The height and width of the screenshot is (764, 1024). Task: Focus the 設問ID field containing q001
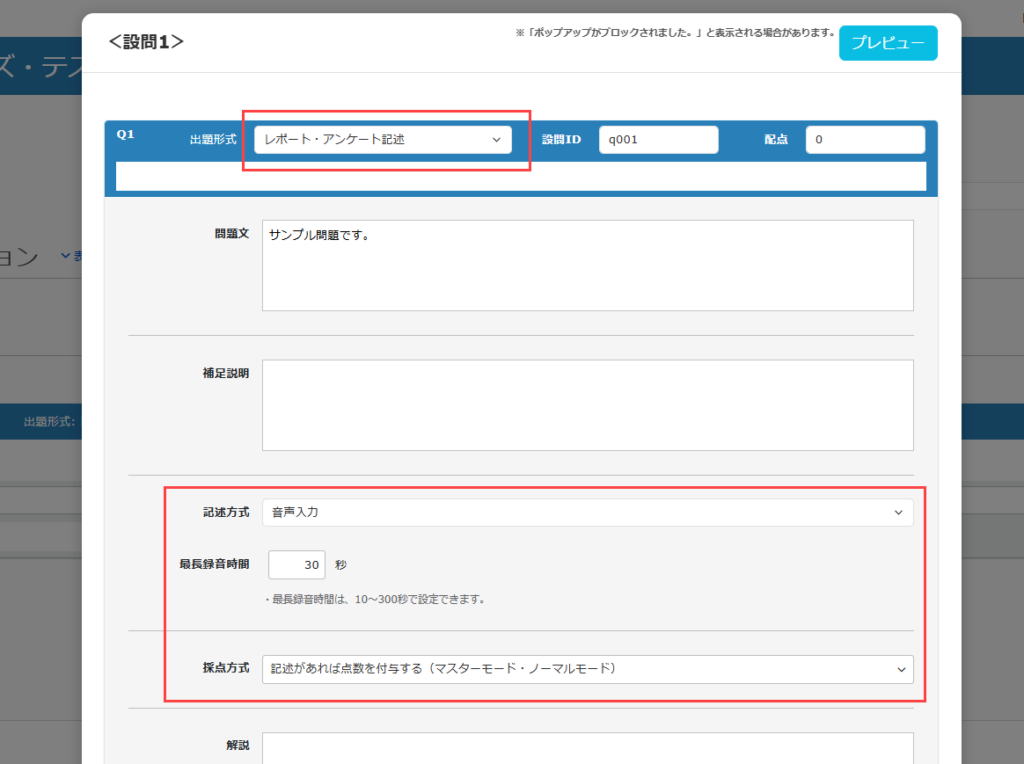click(658, 140)
